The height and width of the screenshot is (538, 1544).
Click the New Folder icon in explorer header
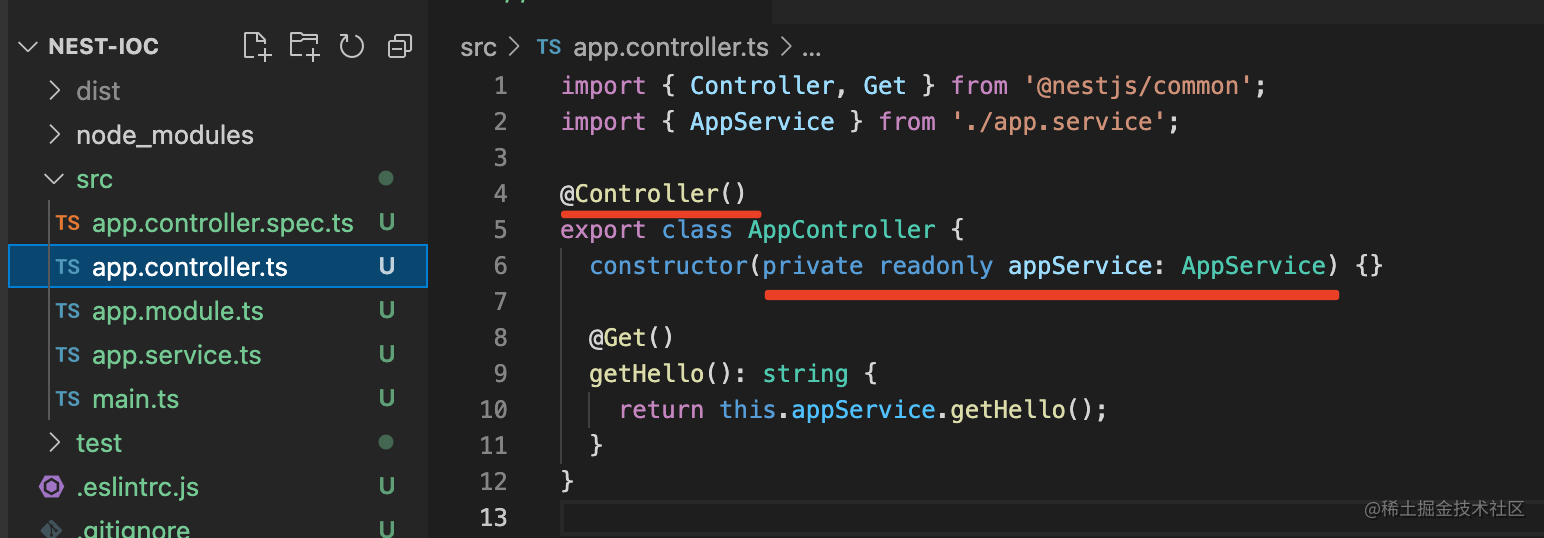(304, 46)
